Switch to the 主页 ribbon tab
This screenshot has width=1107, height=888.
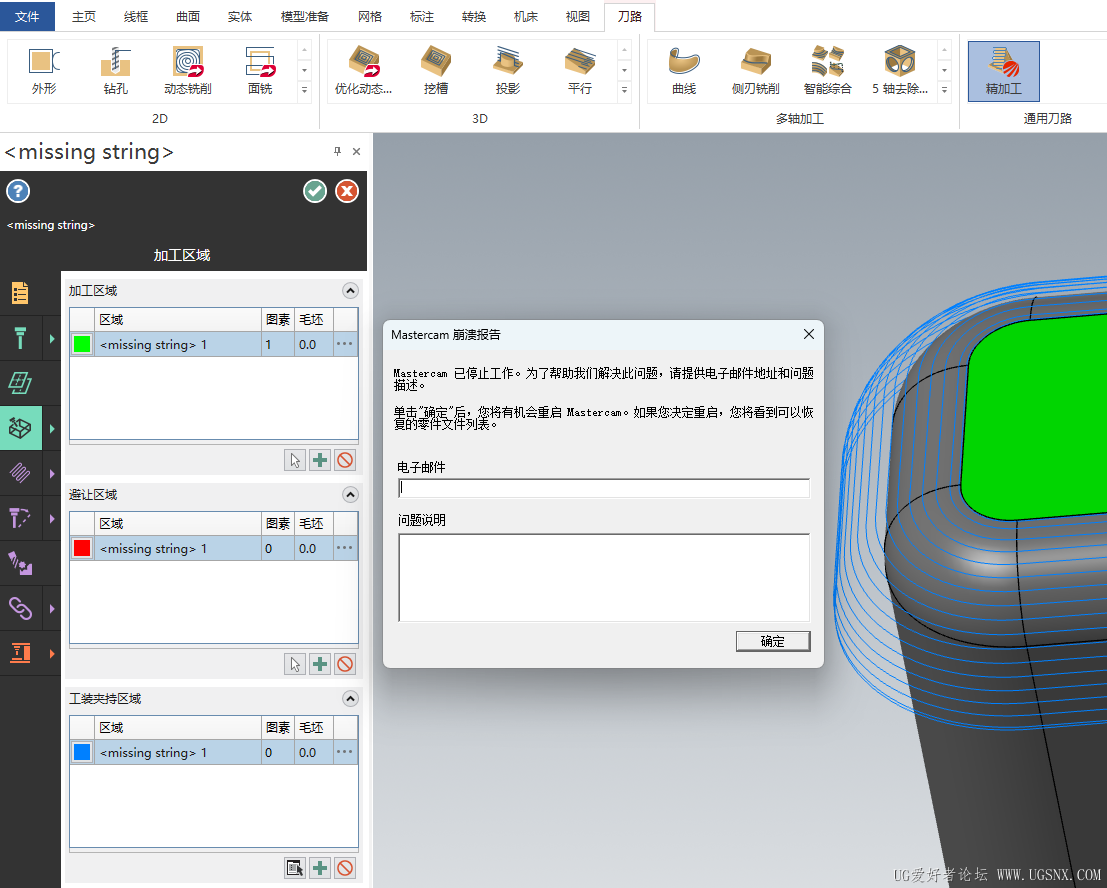coord(84,16)
